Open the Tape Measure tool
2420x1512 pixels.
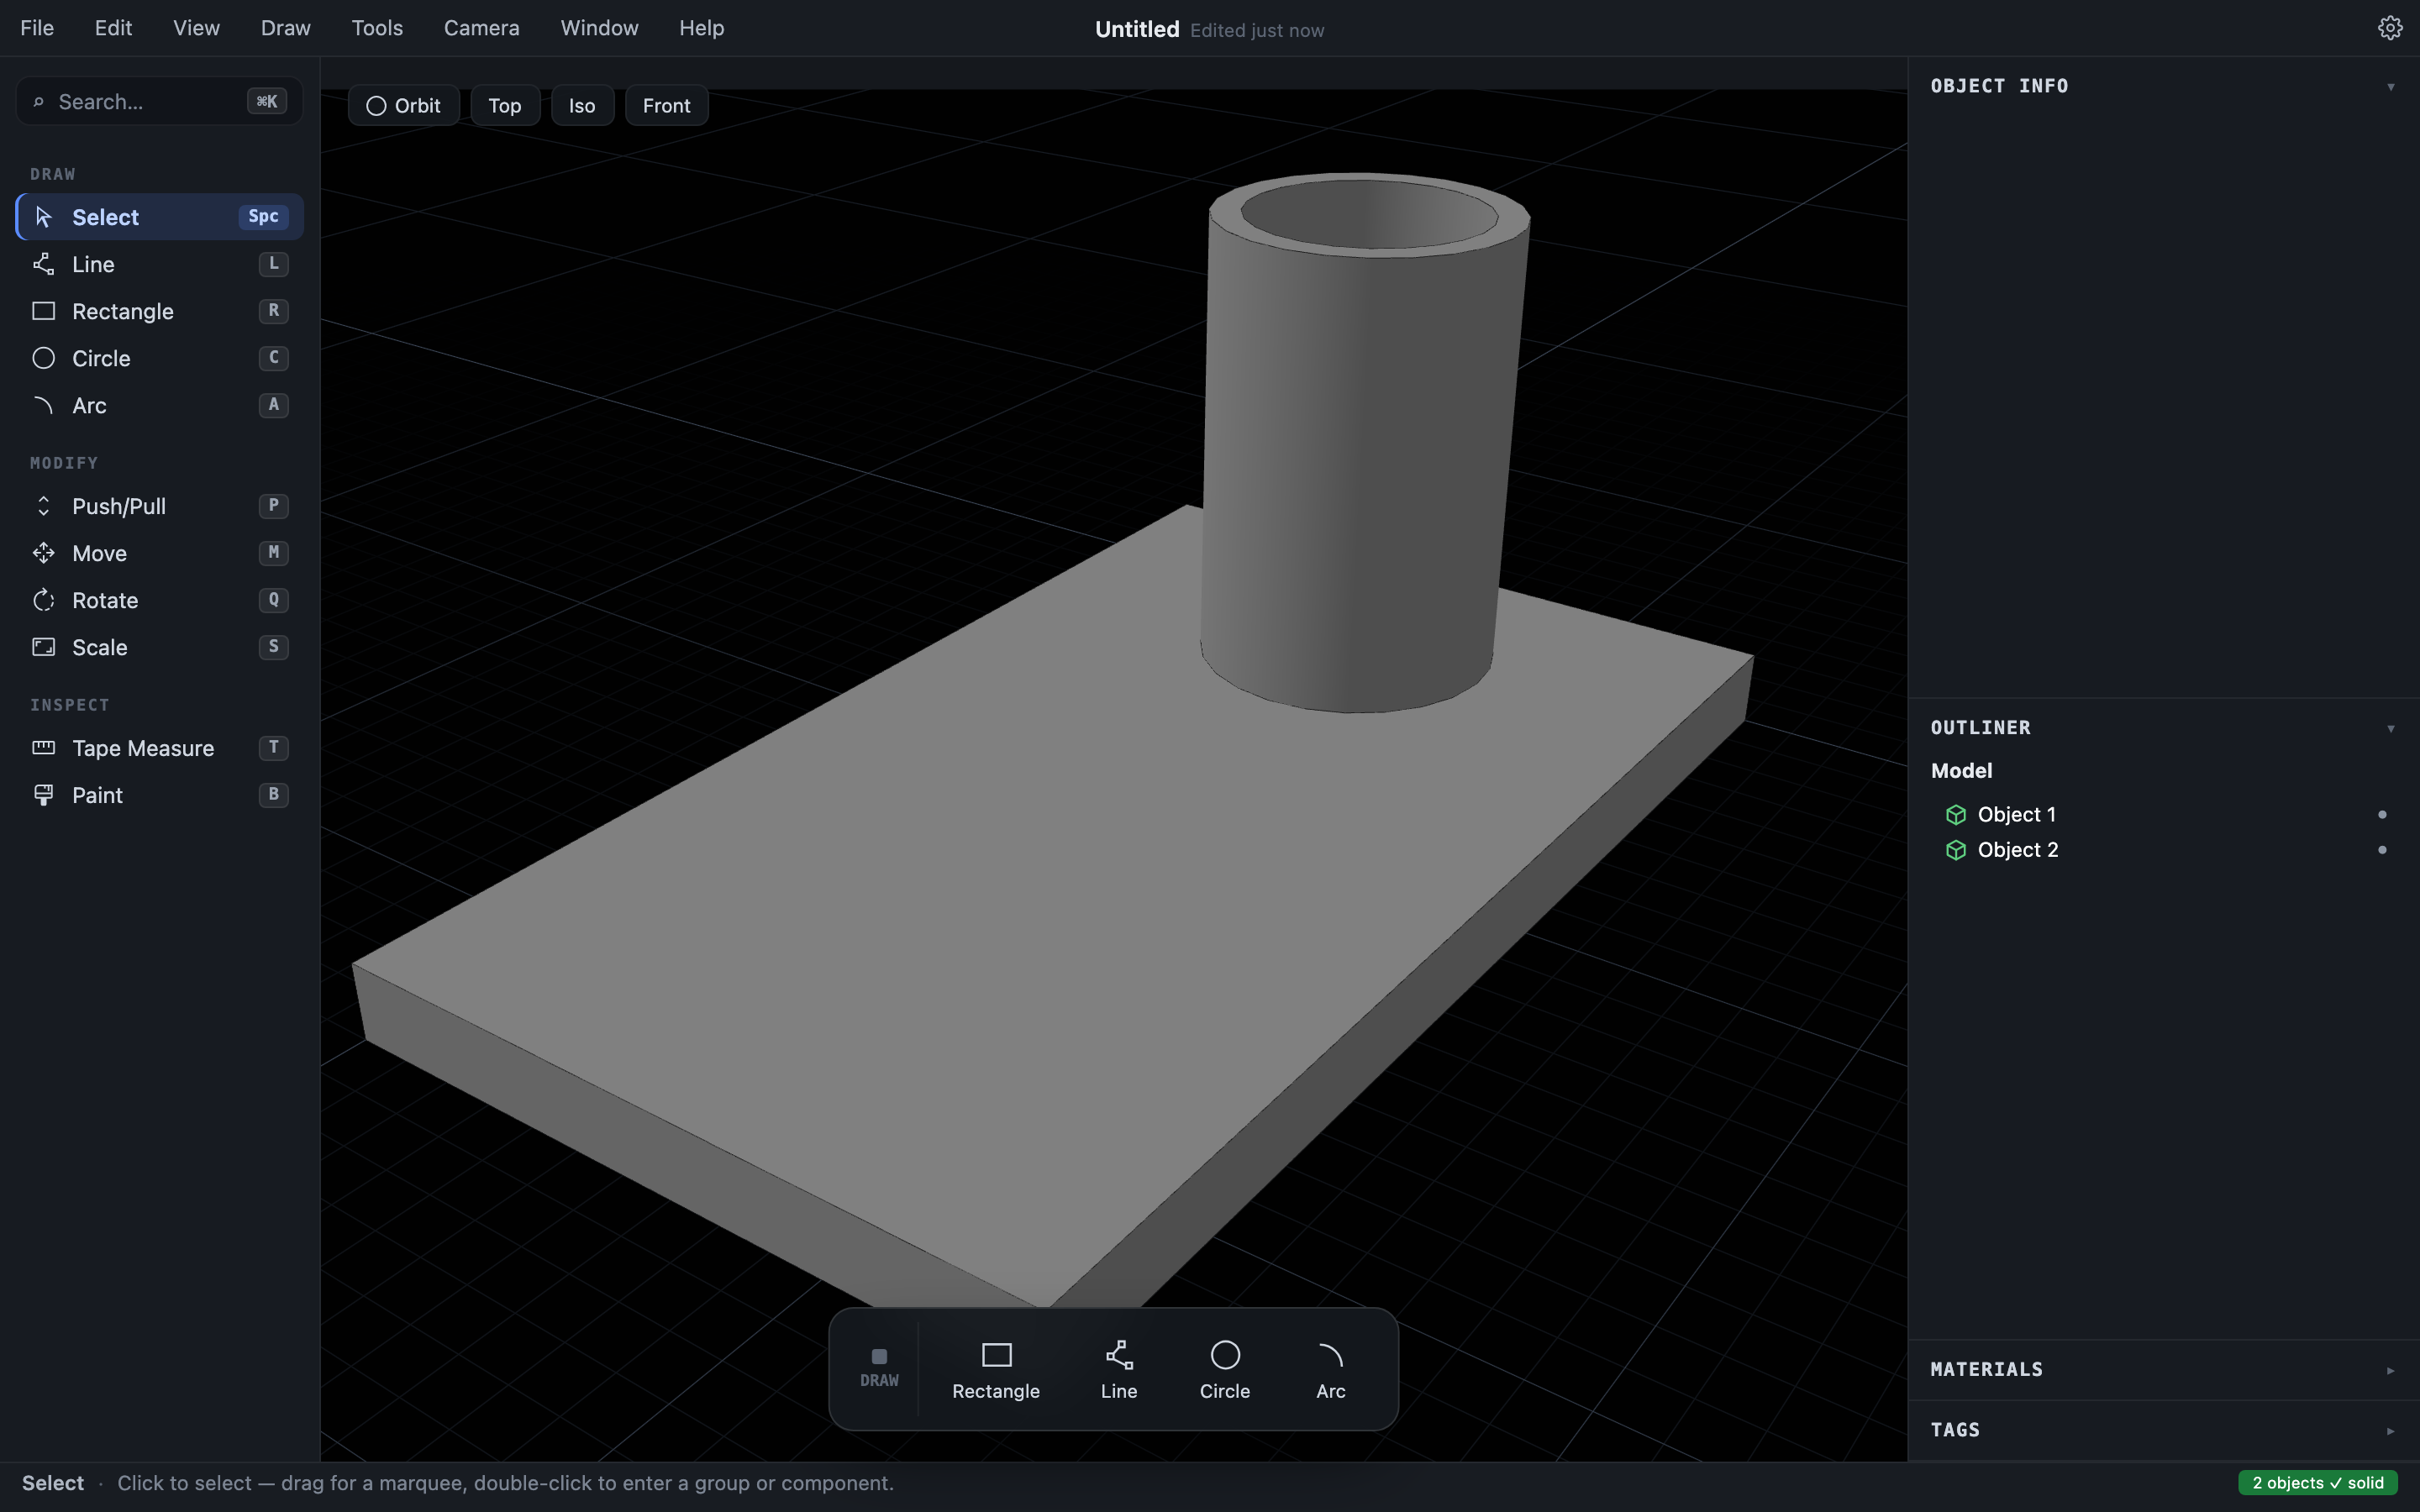(x=160, y=748)
